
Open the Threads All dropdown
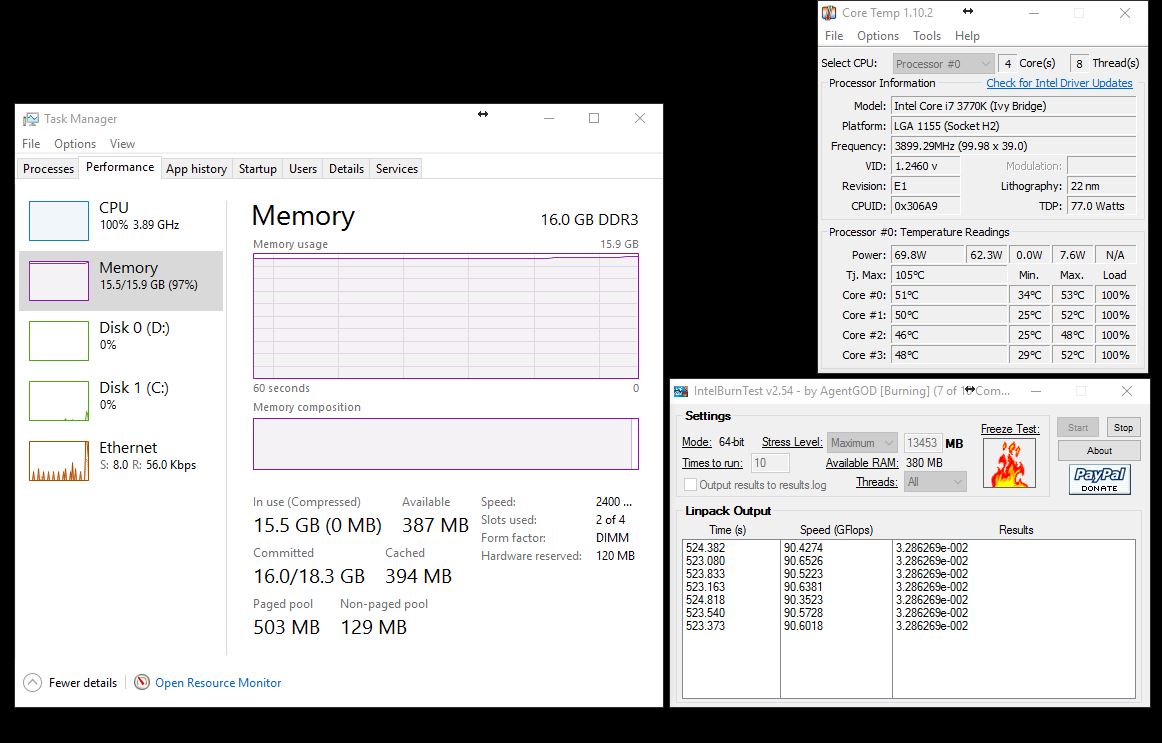pyautogui.click(x=934, y=482)
